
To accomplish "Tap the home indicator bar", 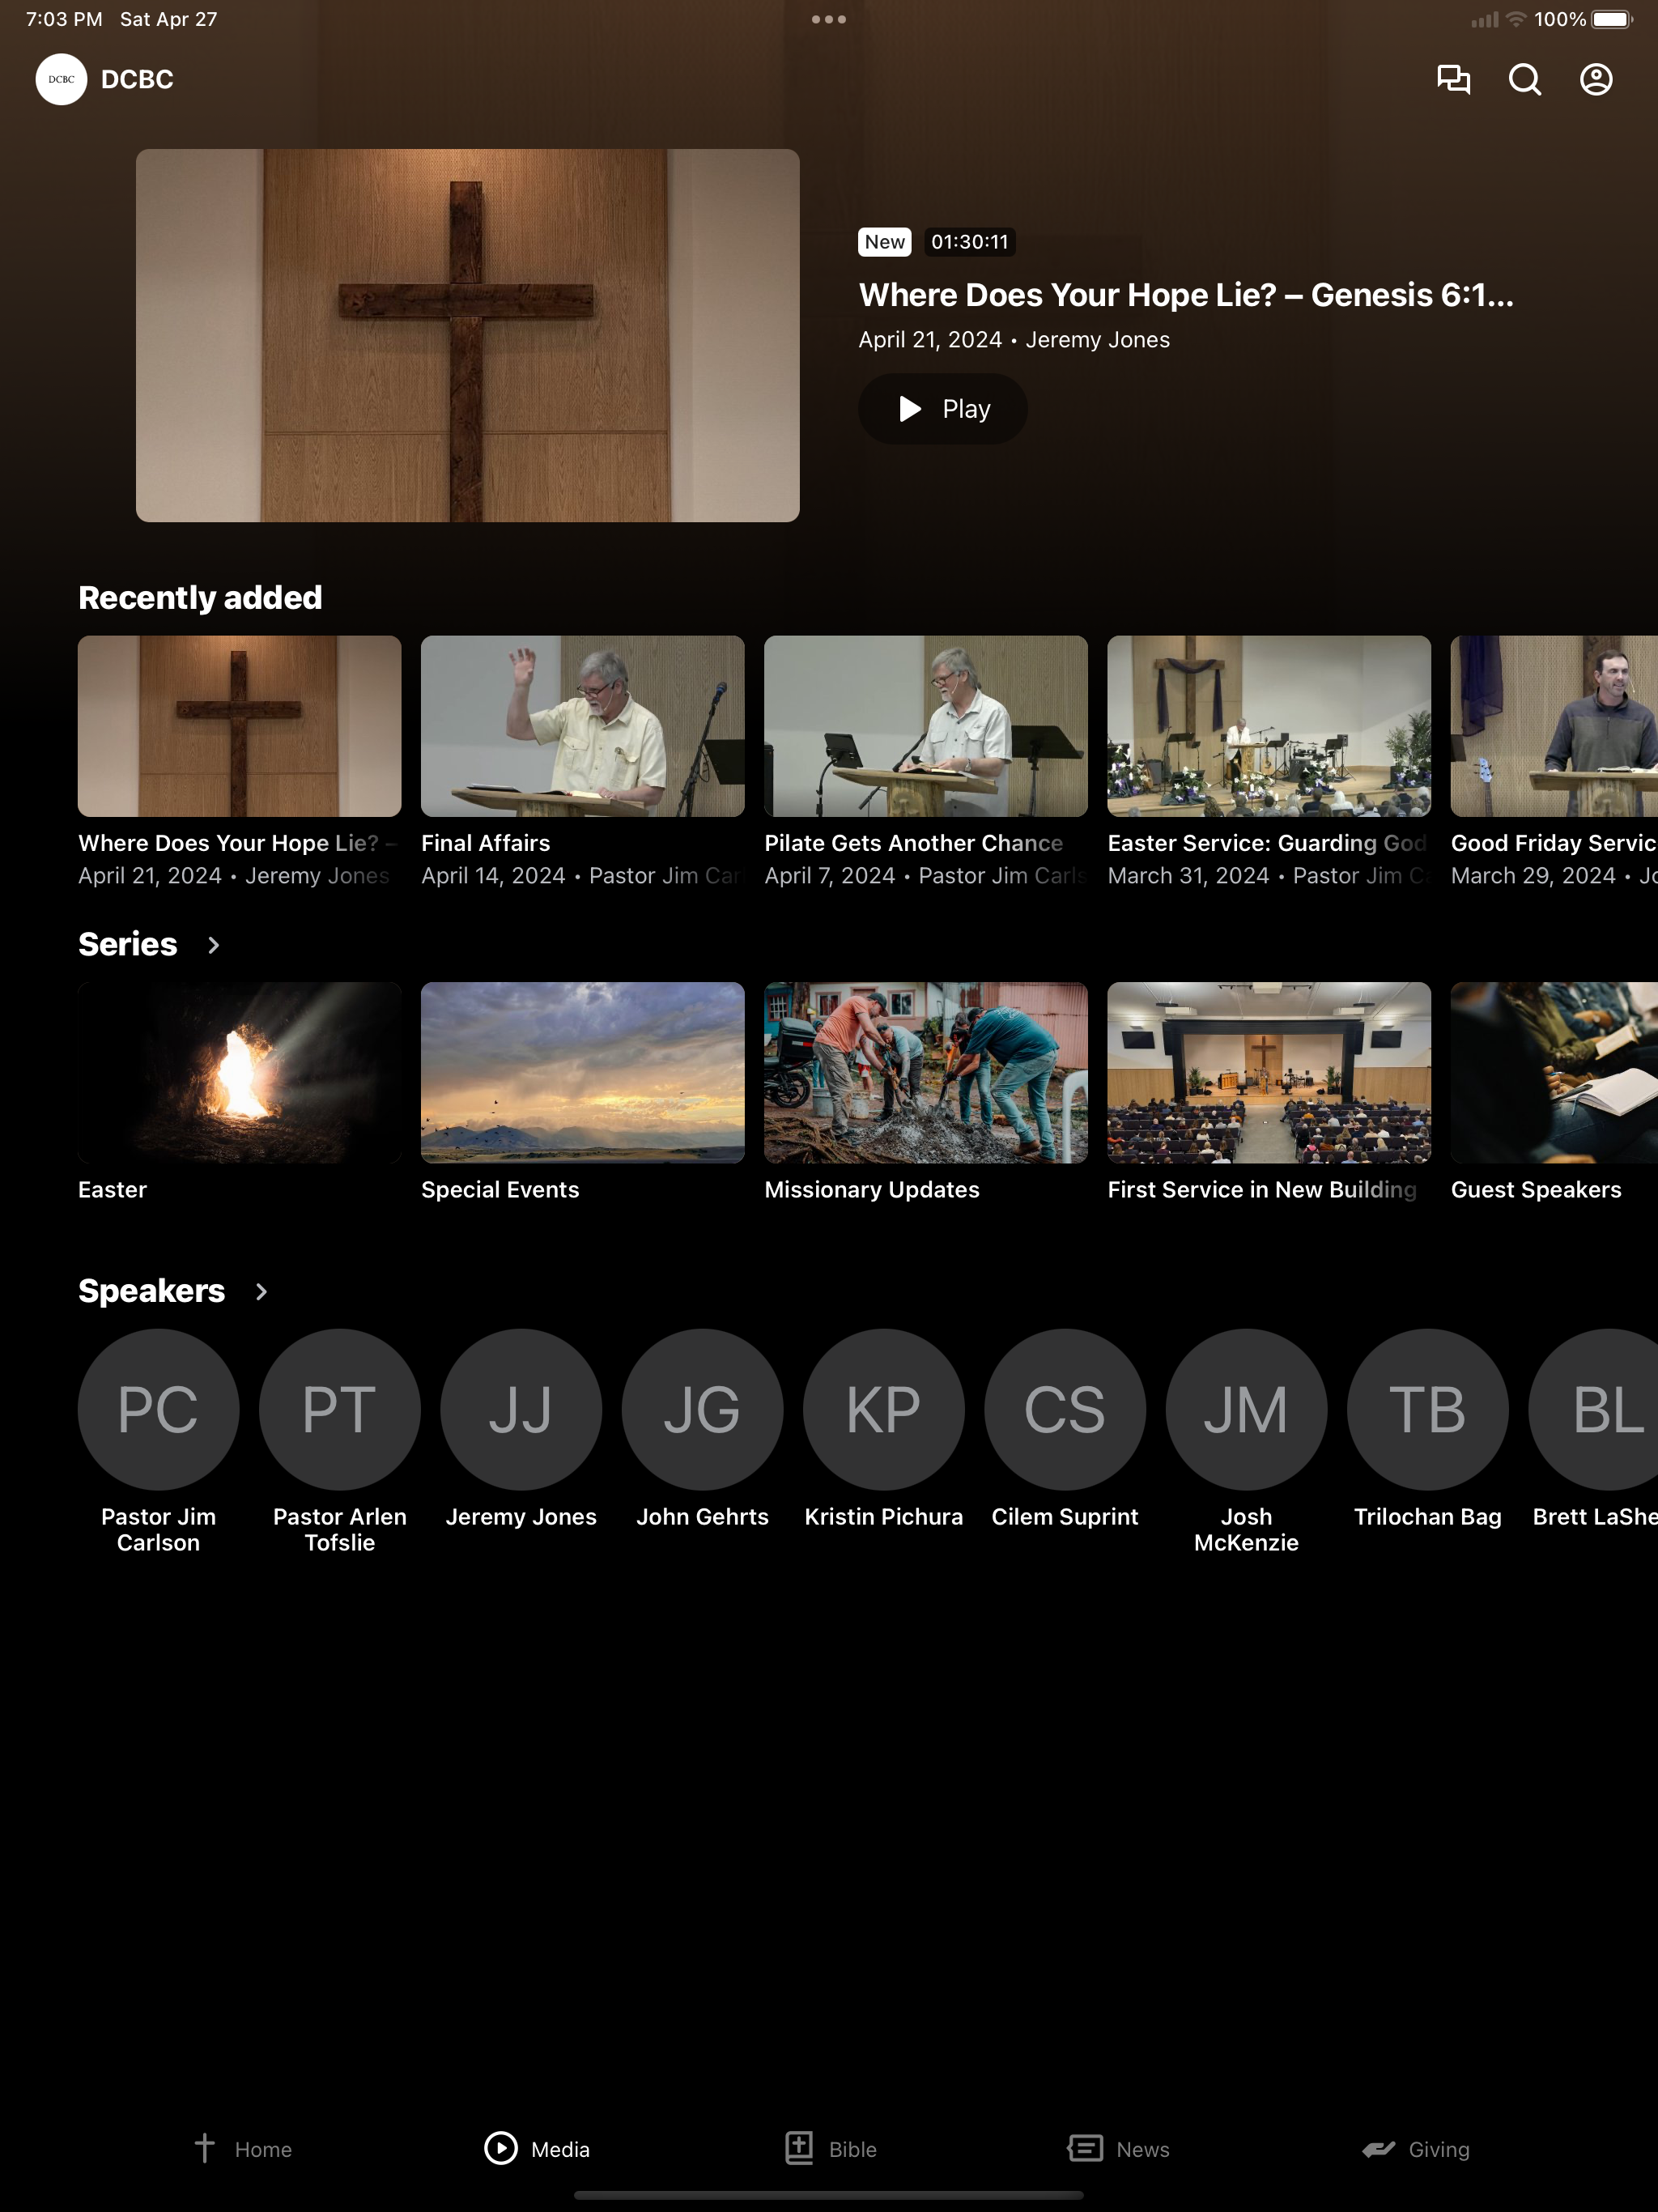I will 829,2196.
